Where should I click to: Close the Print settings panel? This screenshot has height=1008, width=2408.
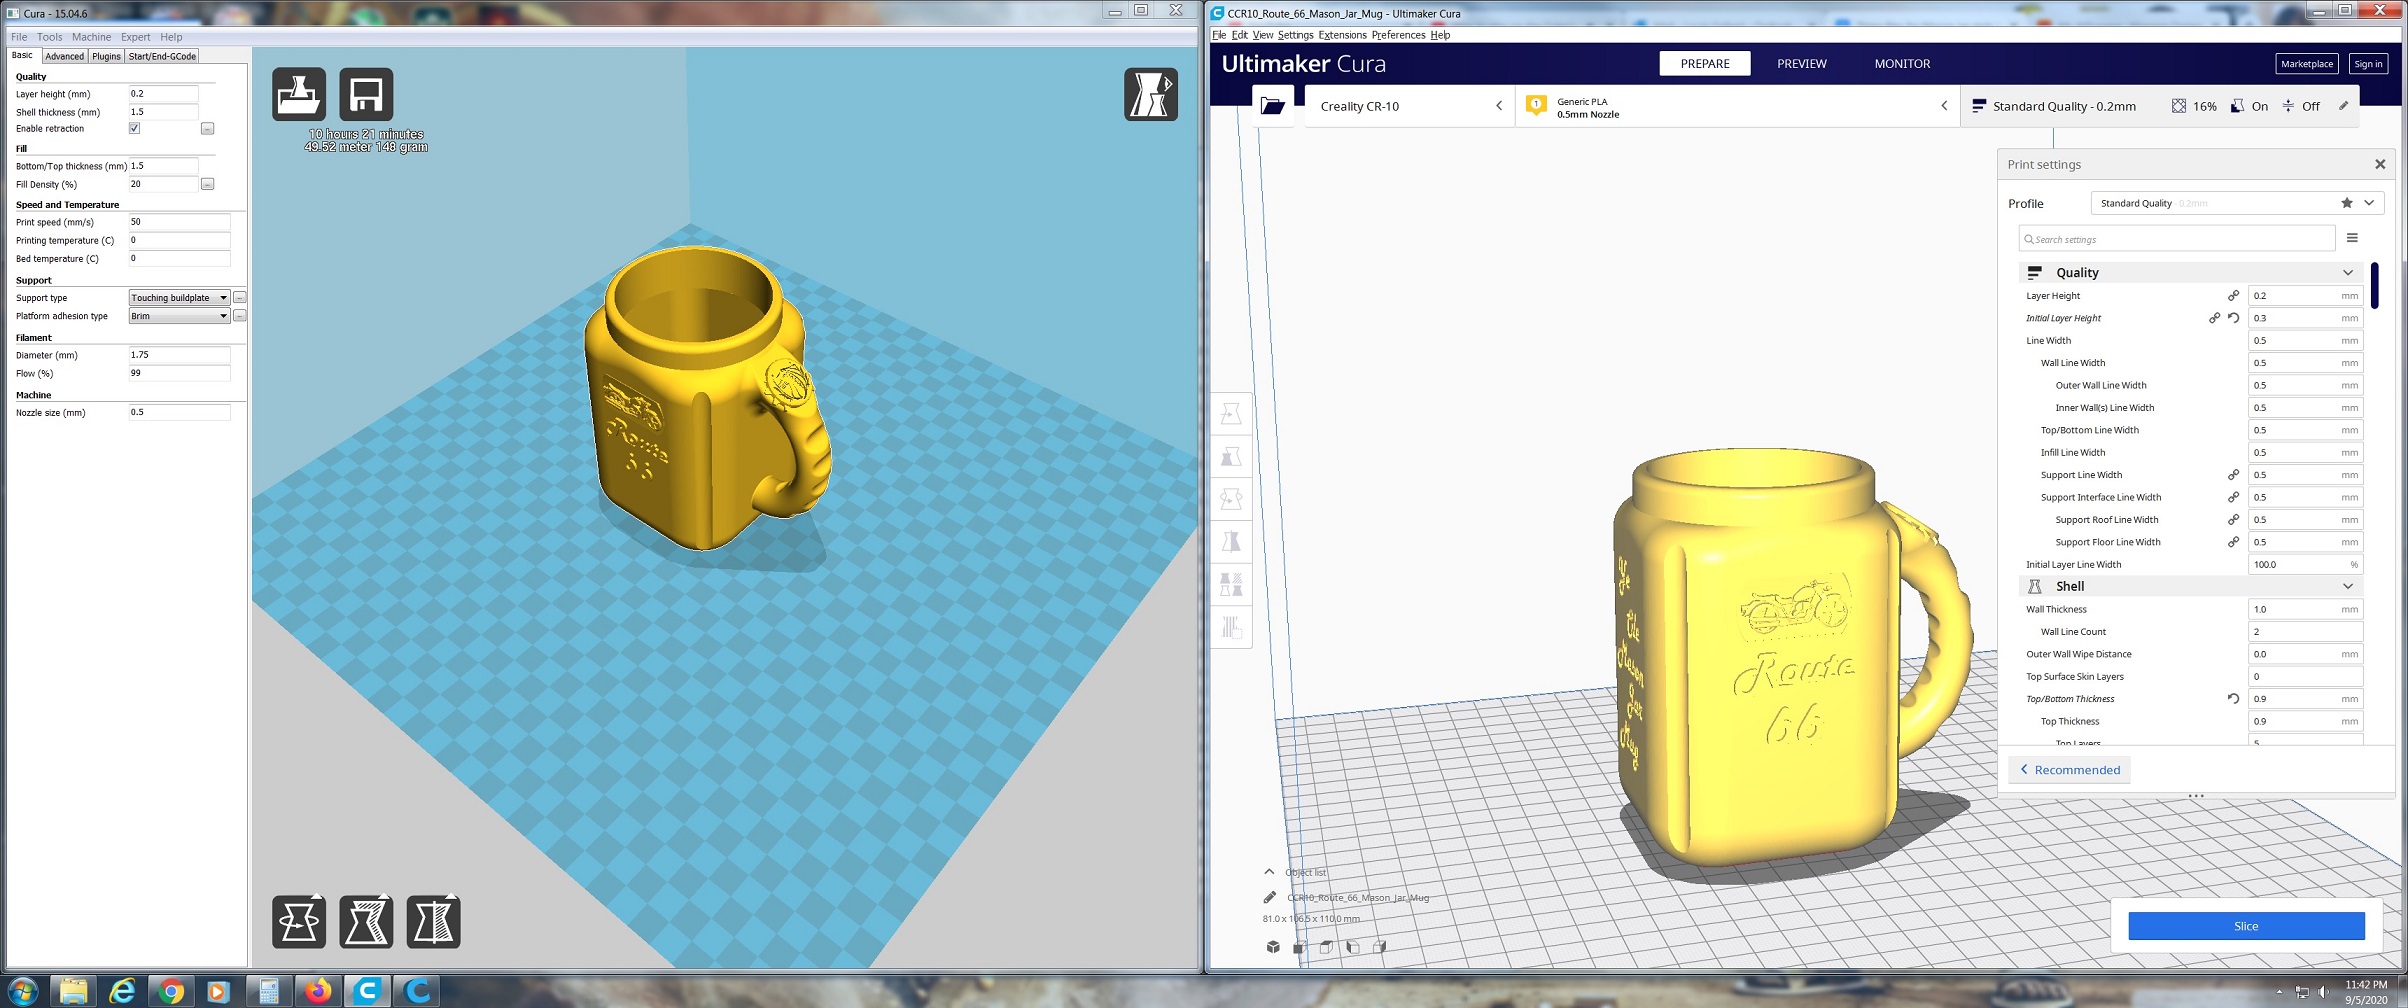2380,164
